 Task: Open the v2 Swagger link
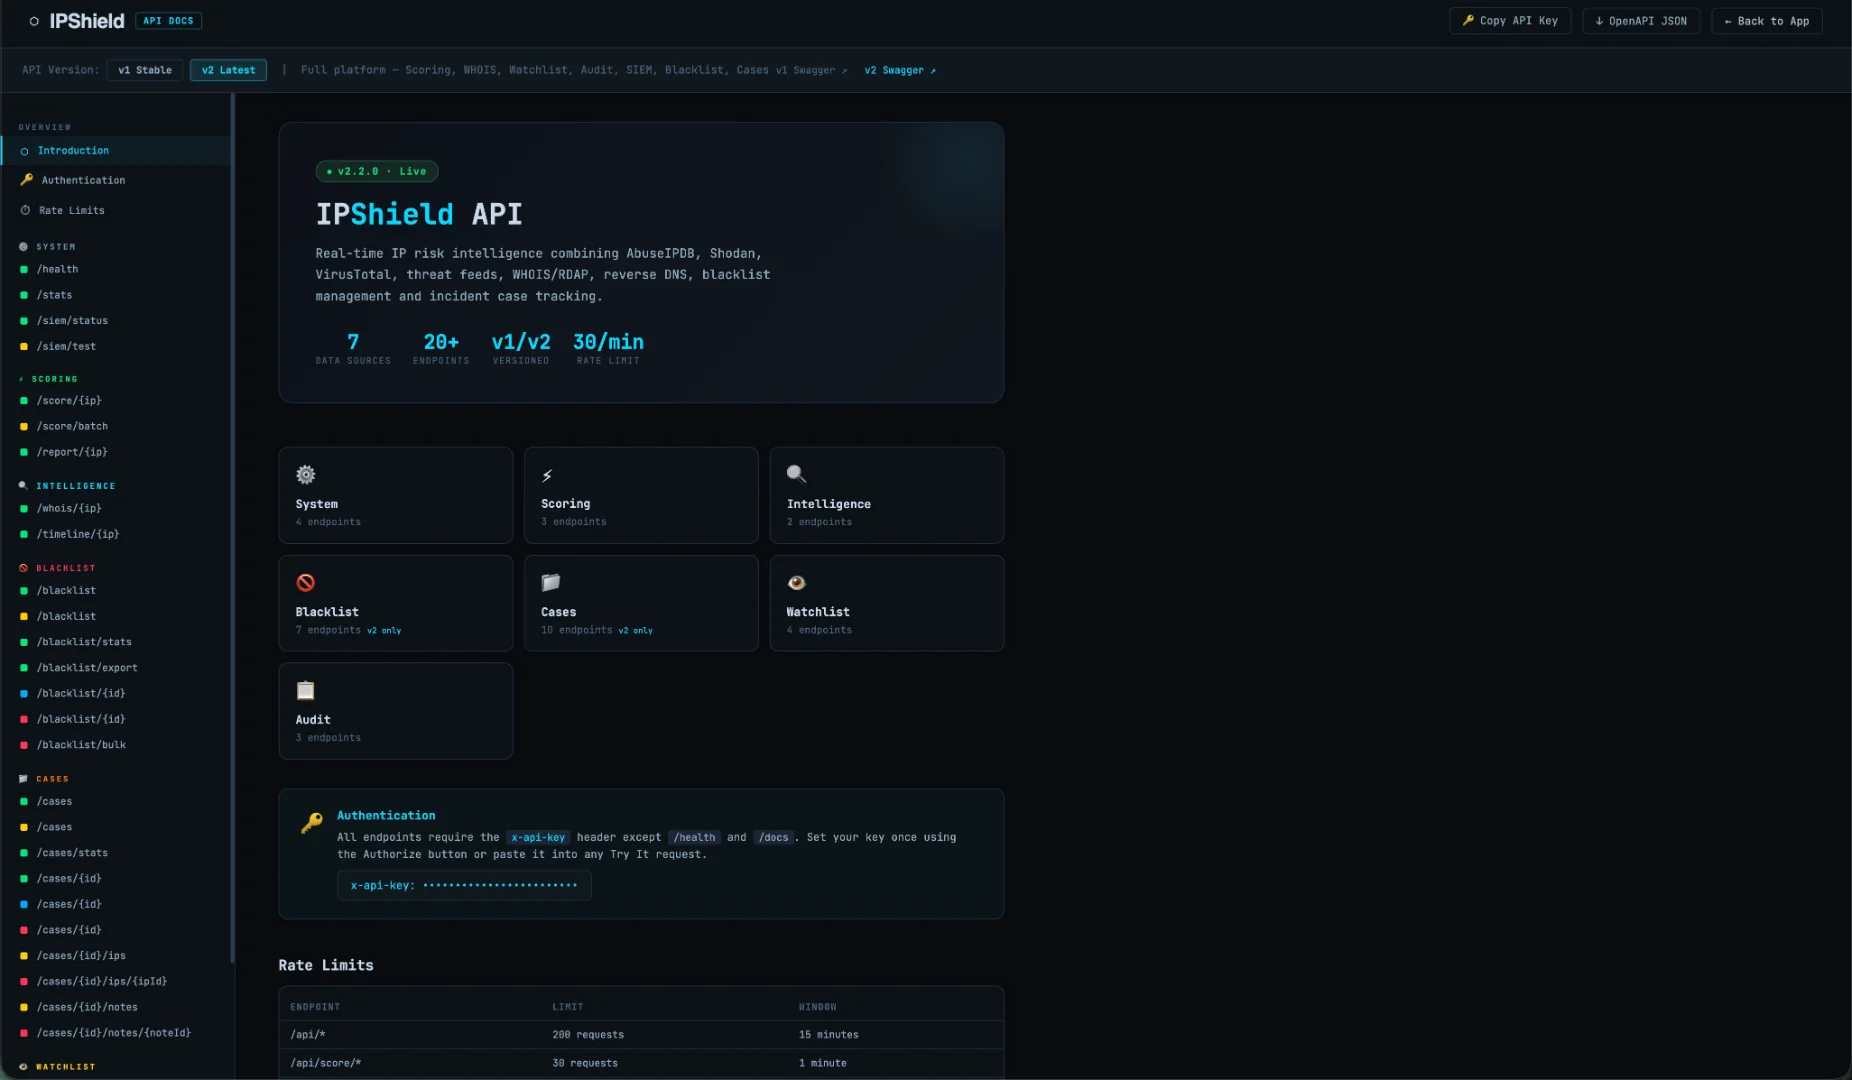click(x=900, y=70)
